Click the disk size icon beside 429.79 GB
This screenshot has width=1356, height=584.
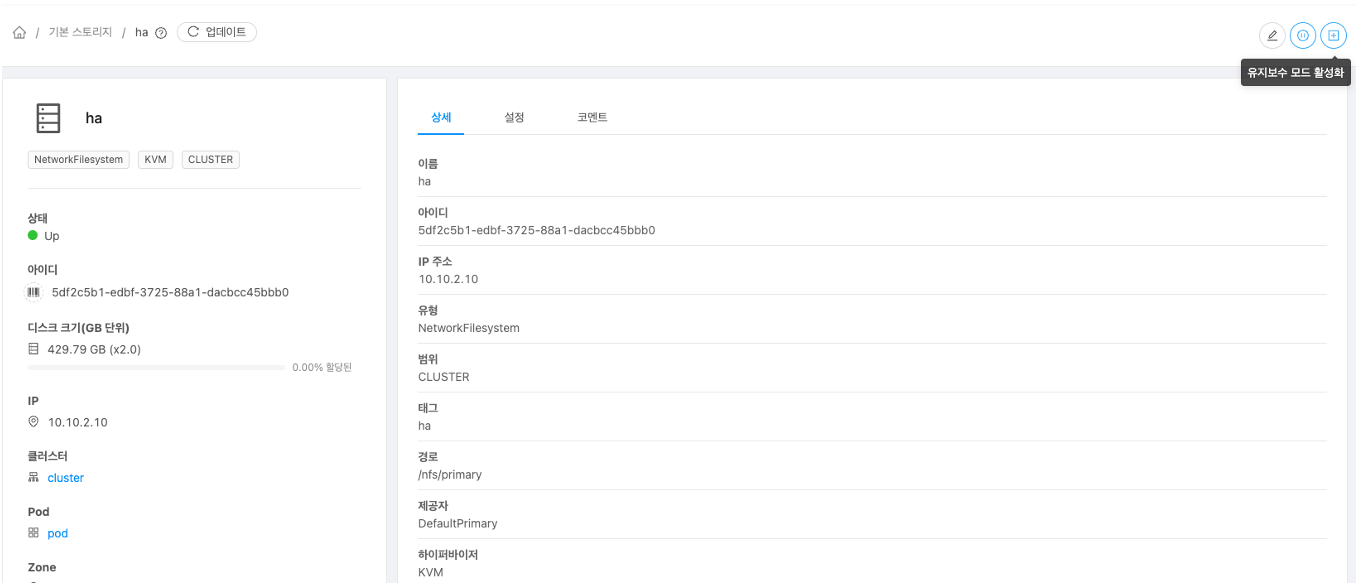point(33,349)
